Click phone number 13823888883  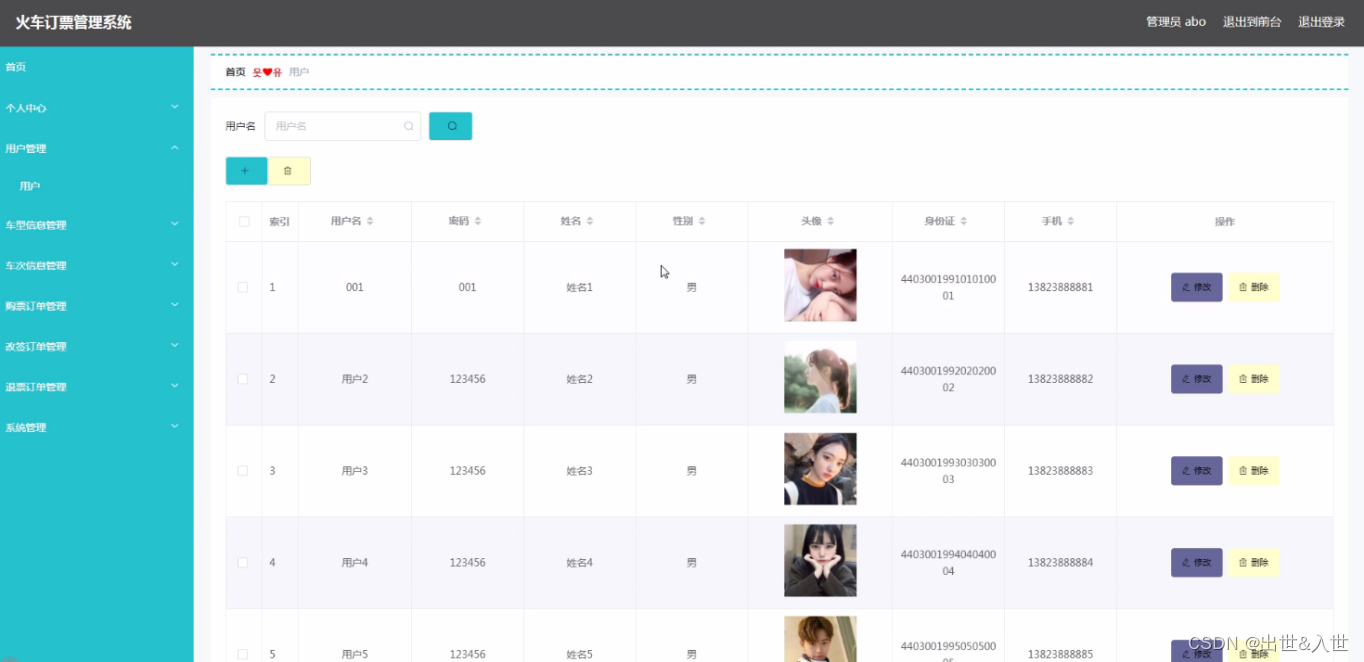point(1060,471)
